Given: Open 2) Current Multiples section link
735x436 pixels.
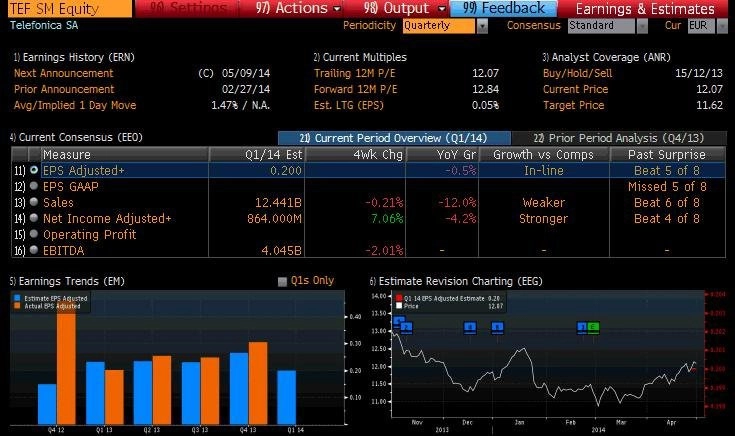Looking at the screenshot, I should point(360,57).
